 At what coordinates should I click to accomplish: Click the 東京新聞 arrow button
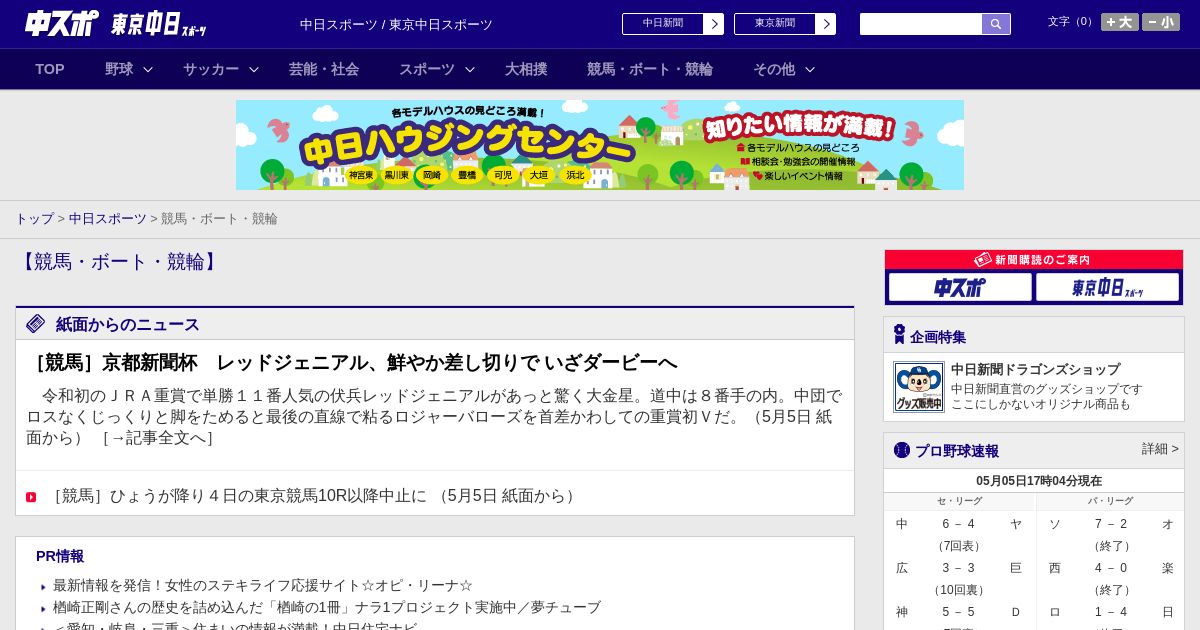point(825,24)
